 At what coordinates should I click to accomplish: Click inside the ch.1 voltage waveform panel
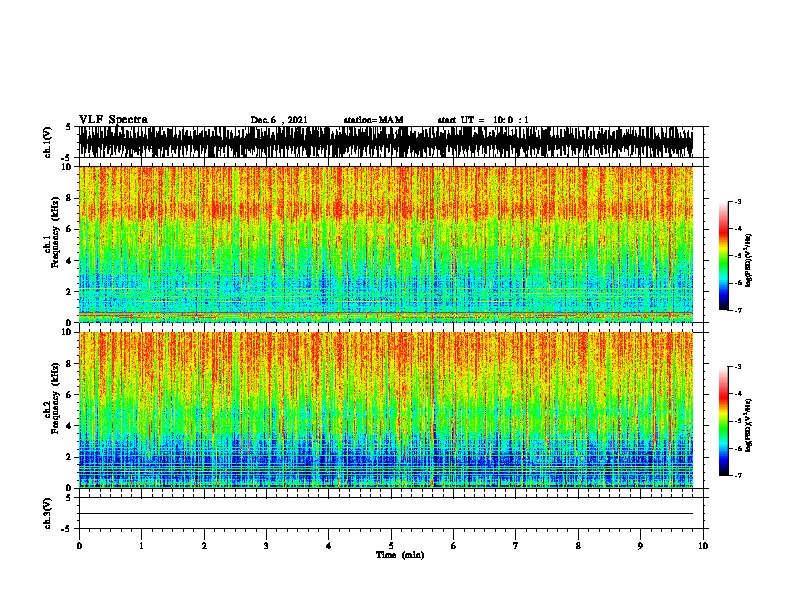(386, 142)
